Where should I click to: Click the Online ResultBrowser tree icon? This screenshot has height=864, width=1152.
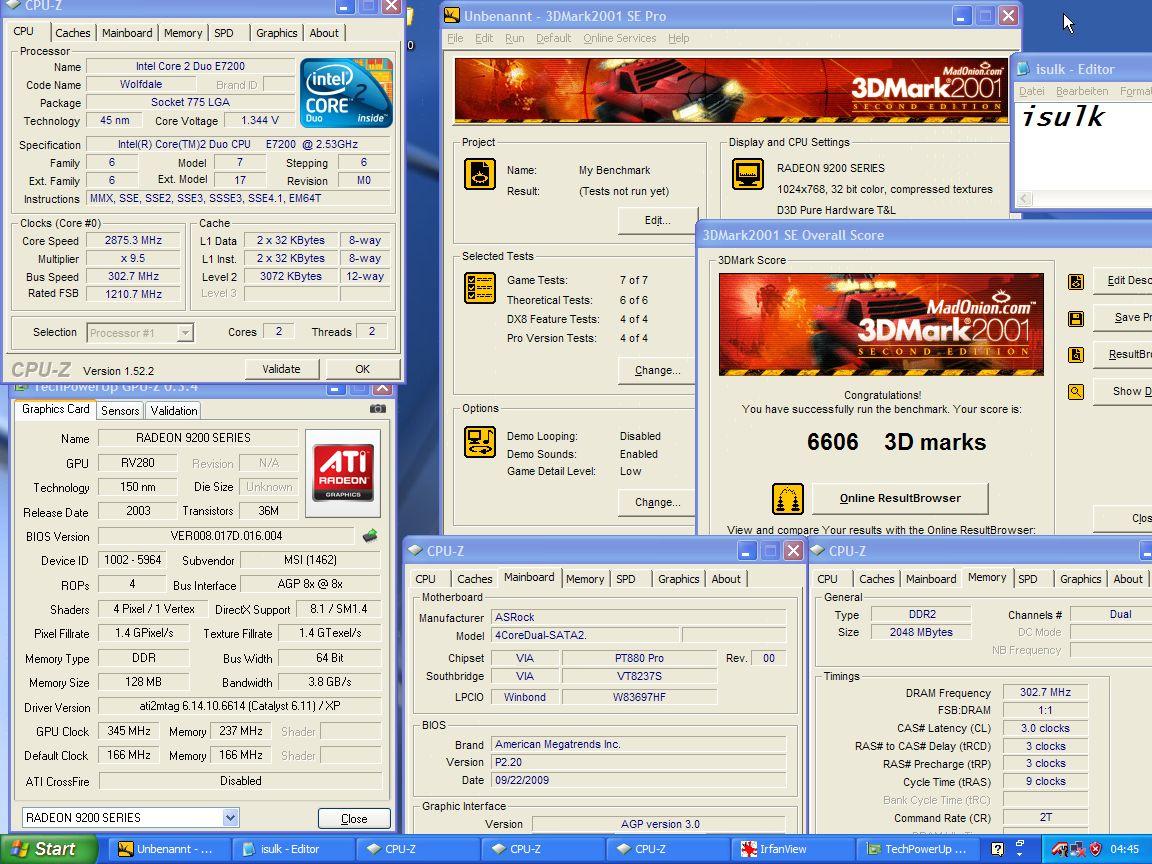[x=788, y=498]
